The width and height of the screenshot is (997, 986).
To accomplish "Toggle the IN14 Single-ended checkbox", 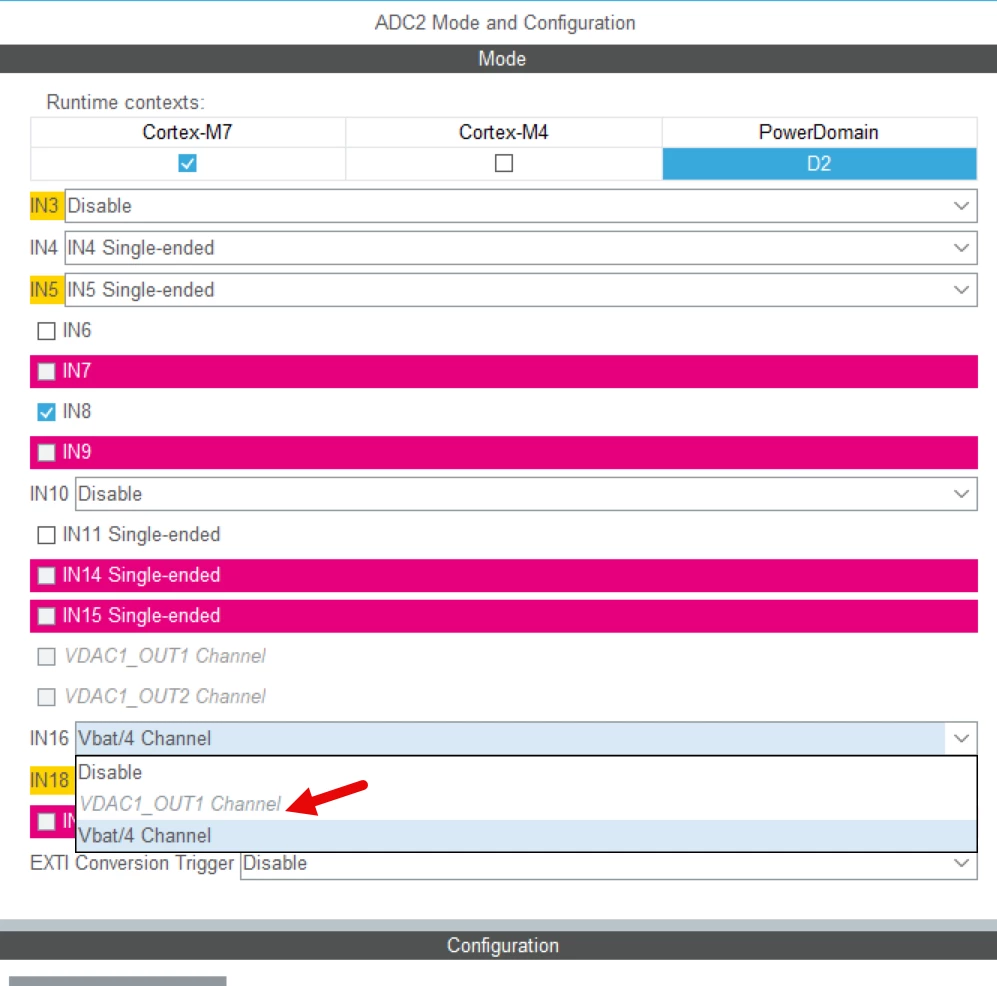I will [x=46, y=575].
